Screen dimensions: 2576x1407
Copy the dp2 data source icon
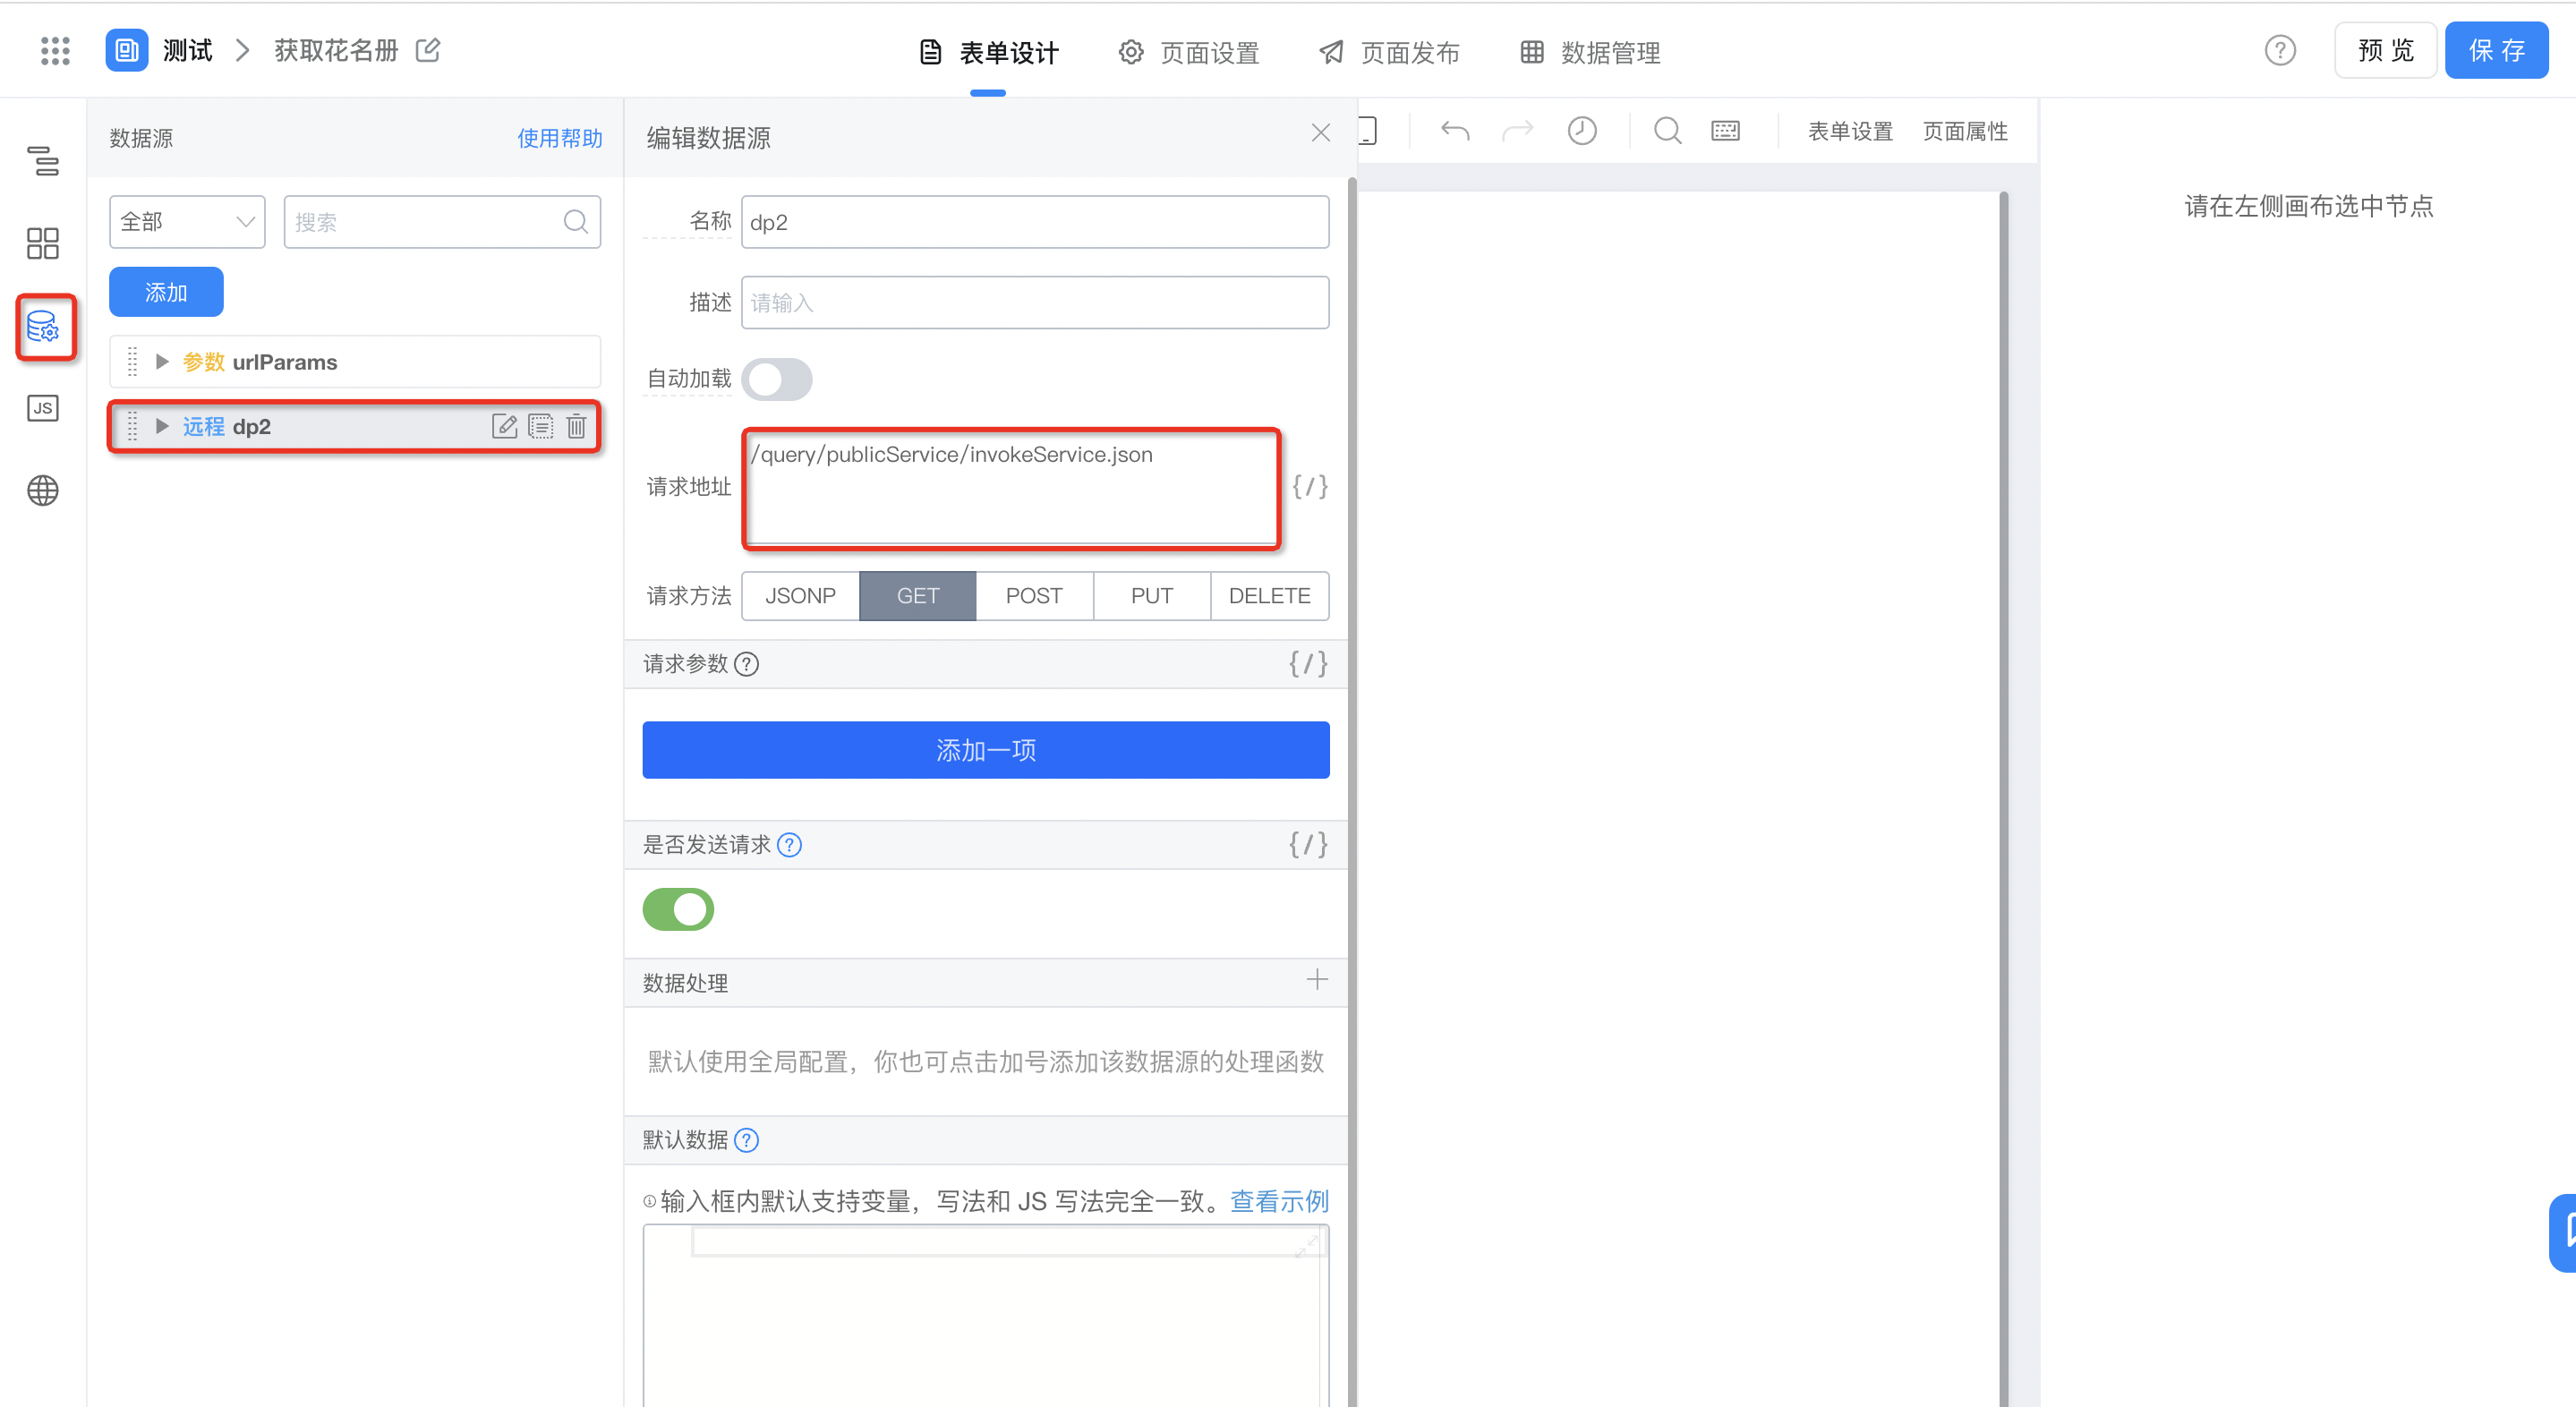tap(540, 426)
